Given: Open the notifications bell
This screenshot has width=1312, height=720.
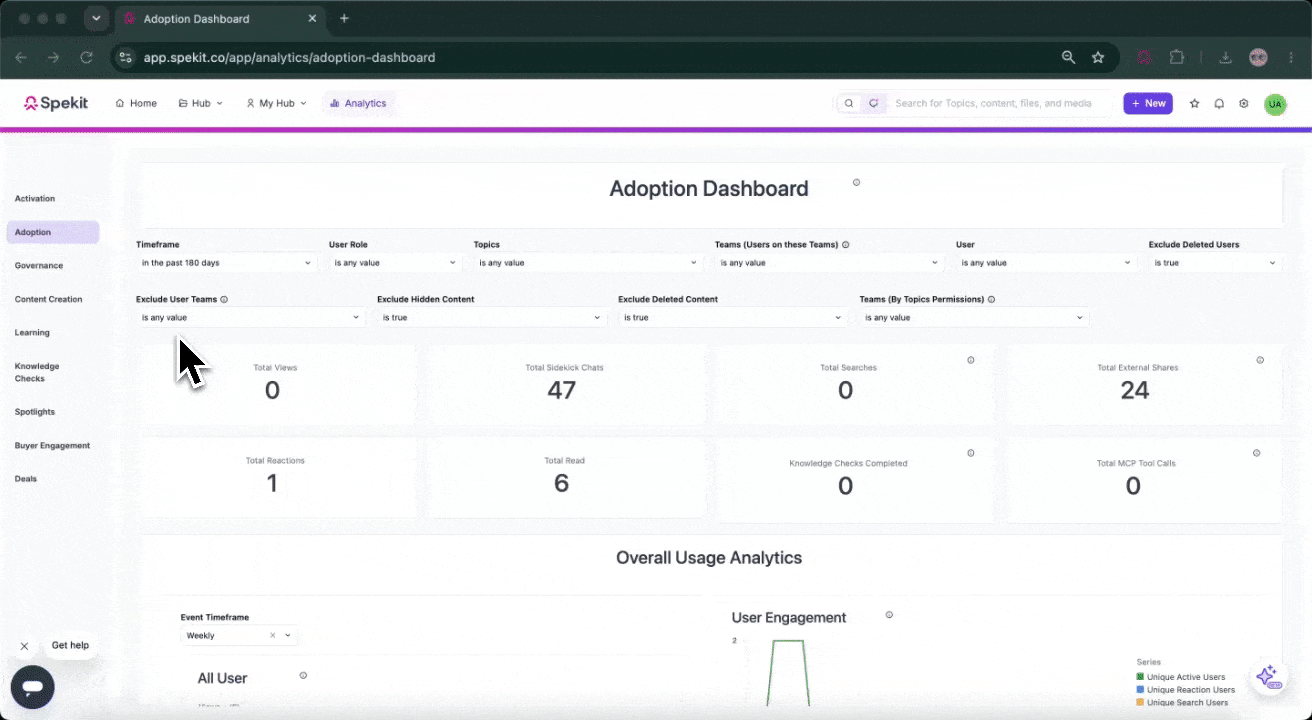Looking at the screenshot, I should pyautogui.click(x=1219, y=103).
